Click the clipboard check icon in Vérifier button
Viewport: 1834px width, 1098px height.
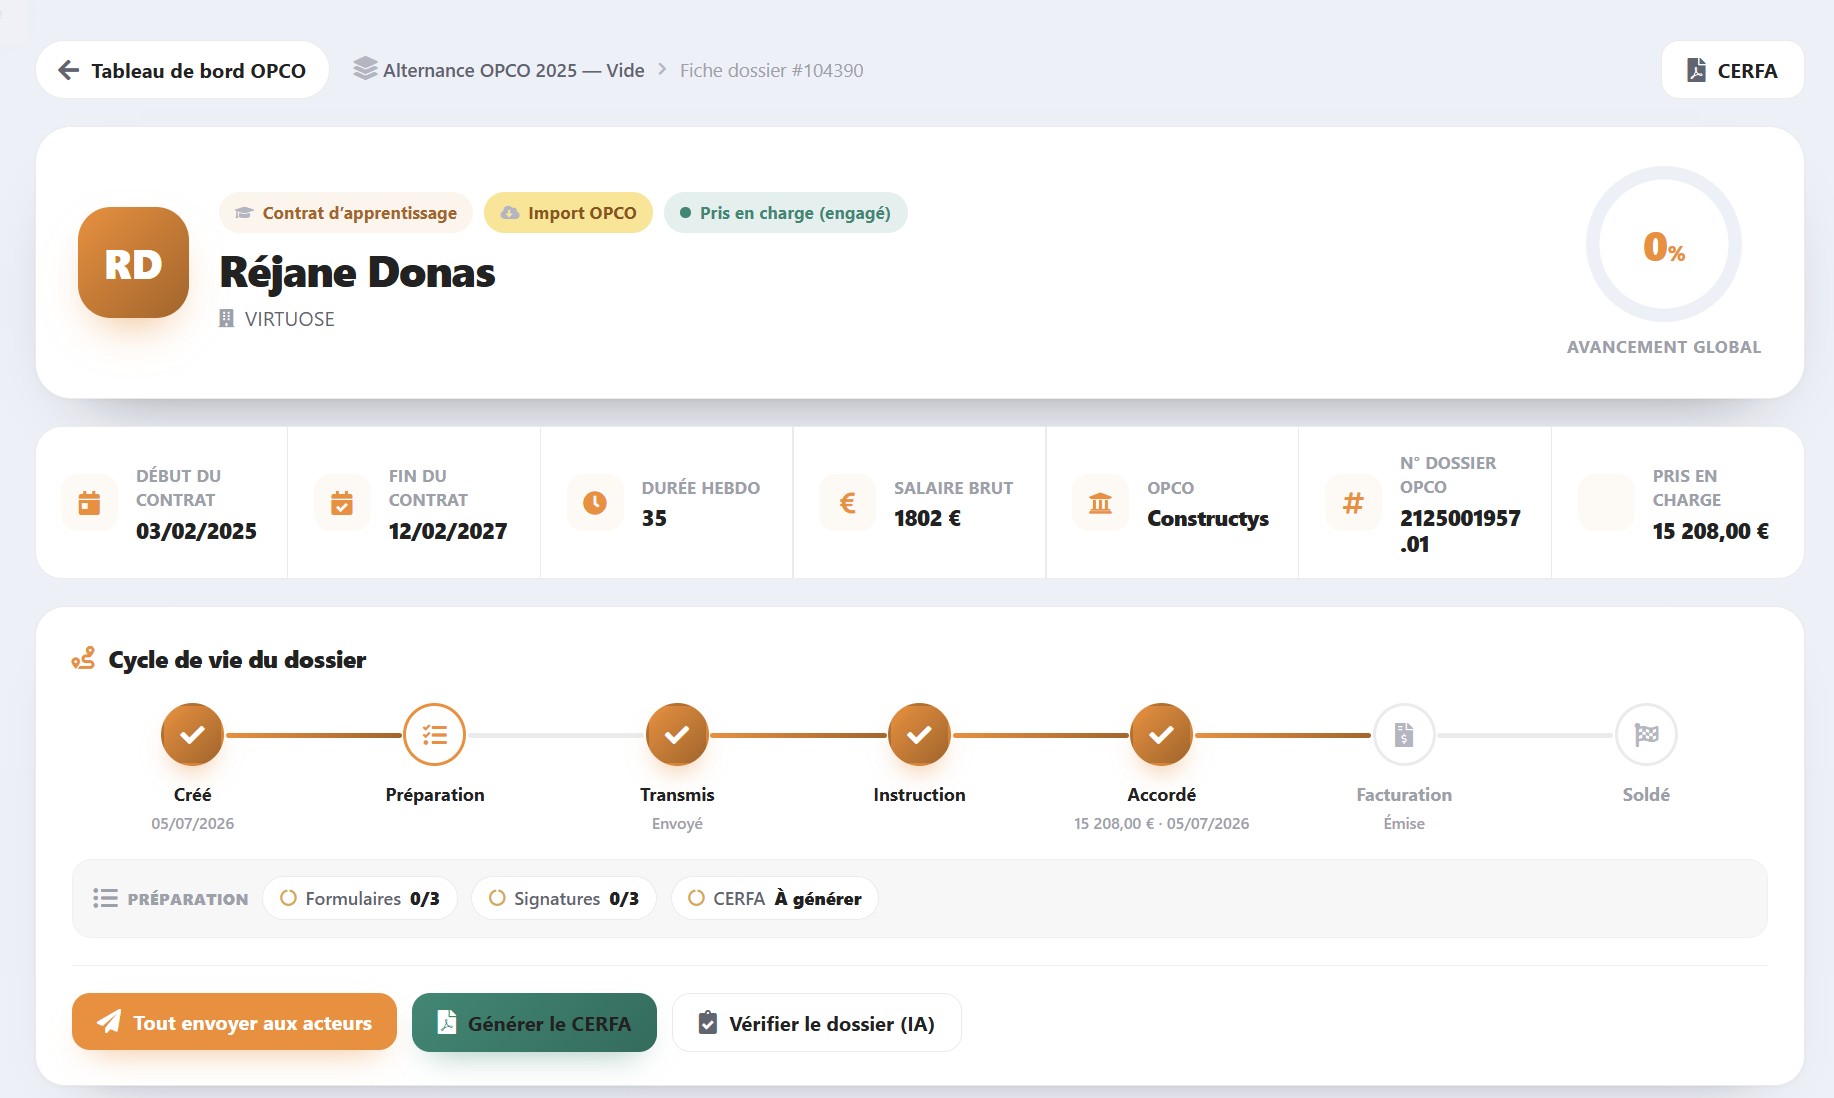[707, 1022]
